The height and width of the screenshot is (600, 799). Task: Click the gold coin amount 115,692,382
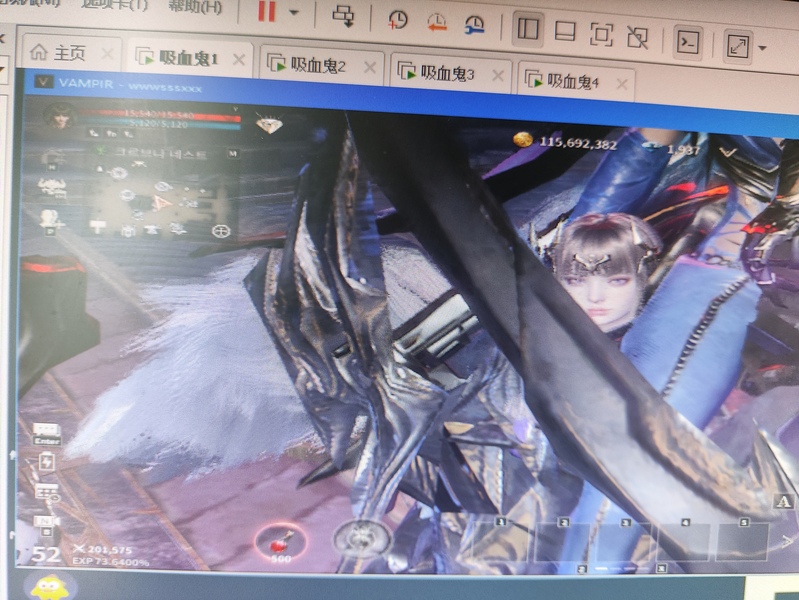coord(577,143)
